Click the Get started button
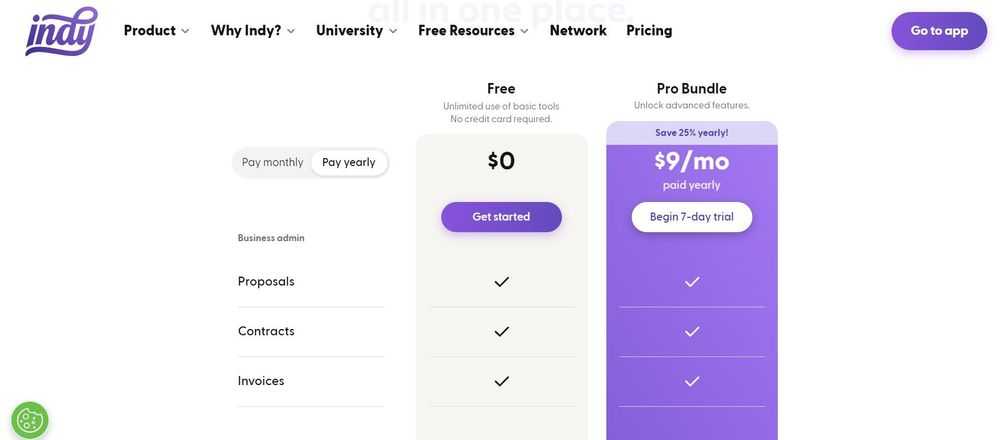The width and height of the screenshot is (1000, 440). pyautogui.click(x=501, y=217)
